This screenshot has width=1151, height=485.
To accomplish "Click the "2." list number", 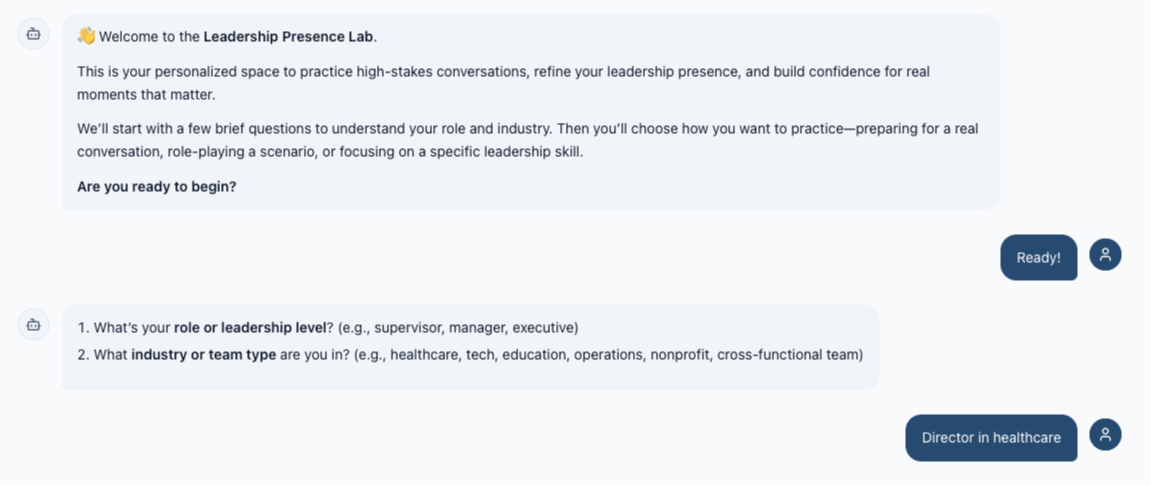I will coord(83,354).
